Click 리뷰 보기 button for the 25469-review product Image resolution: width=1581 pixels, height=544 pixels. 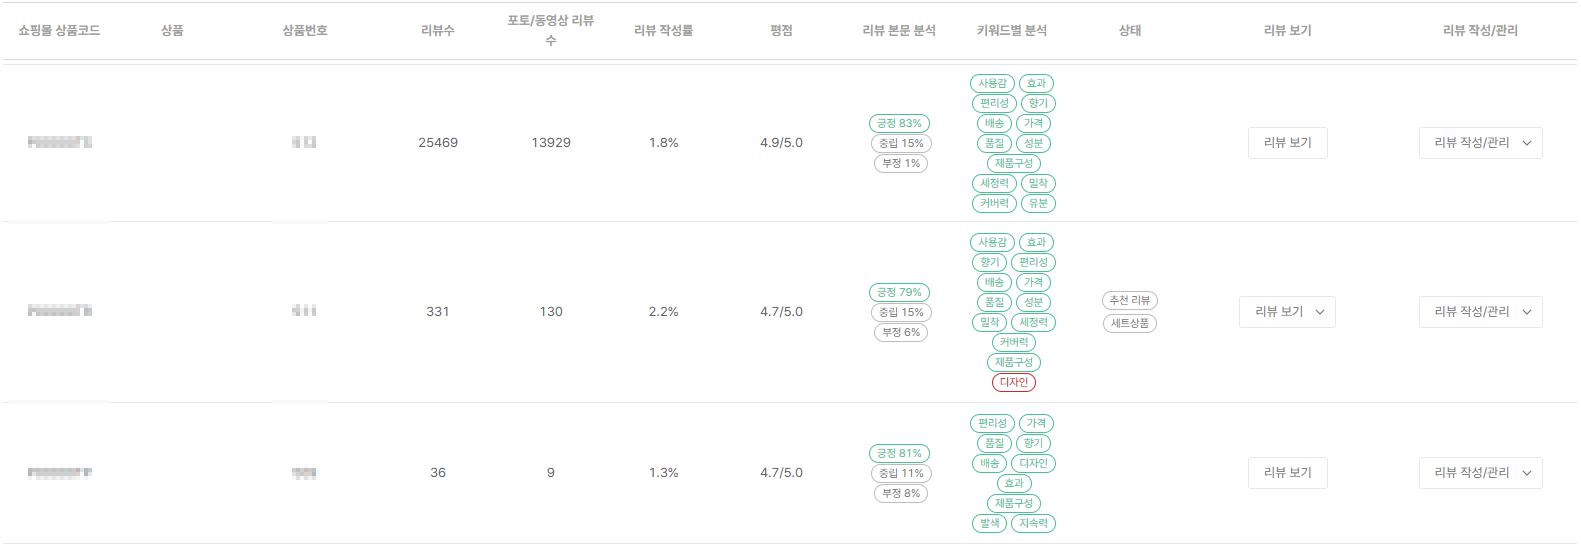coord(1287,143)
